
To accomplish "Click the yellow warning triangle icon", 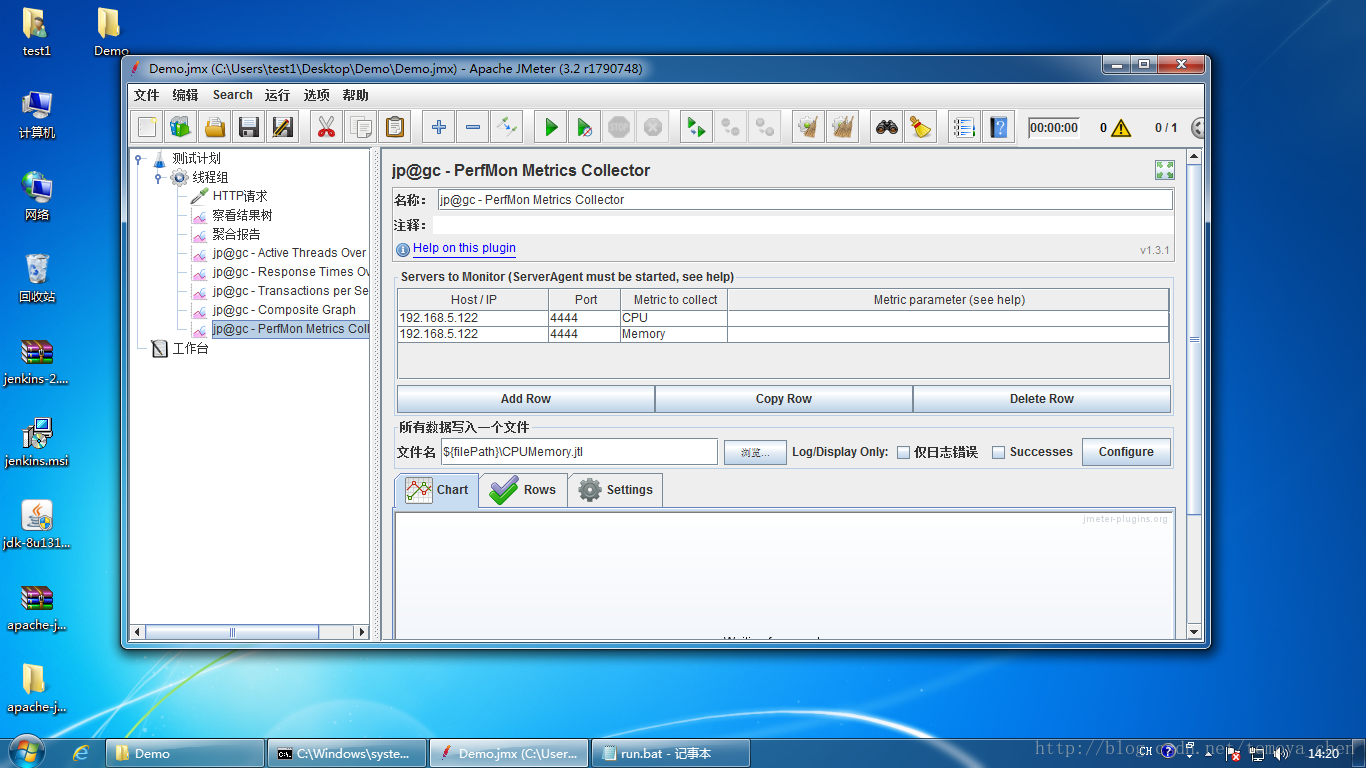I will (1120, 128).
